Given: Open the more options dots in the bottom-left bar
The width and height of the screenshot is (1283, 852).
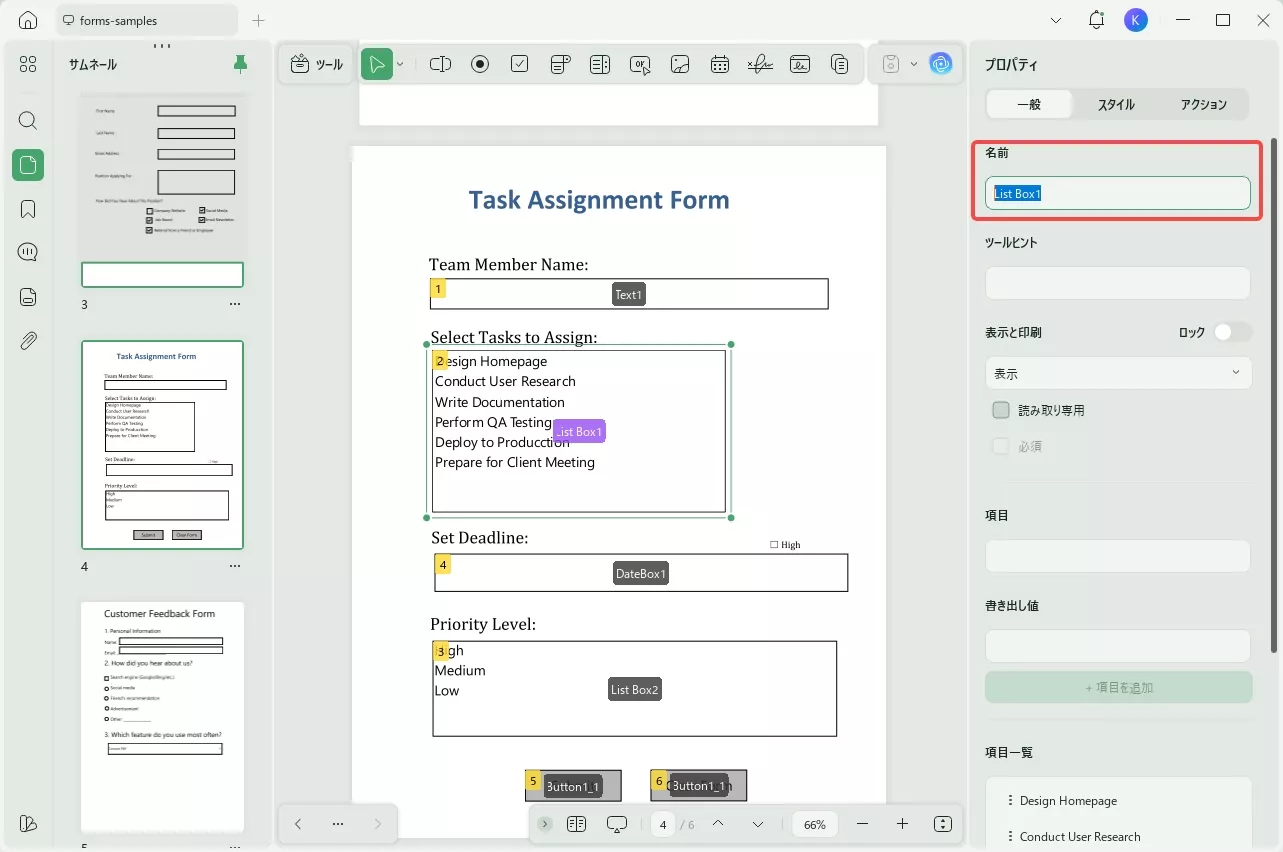Looking at the screenshot, I should coord(338,824).
